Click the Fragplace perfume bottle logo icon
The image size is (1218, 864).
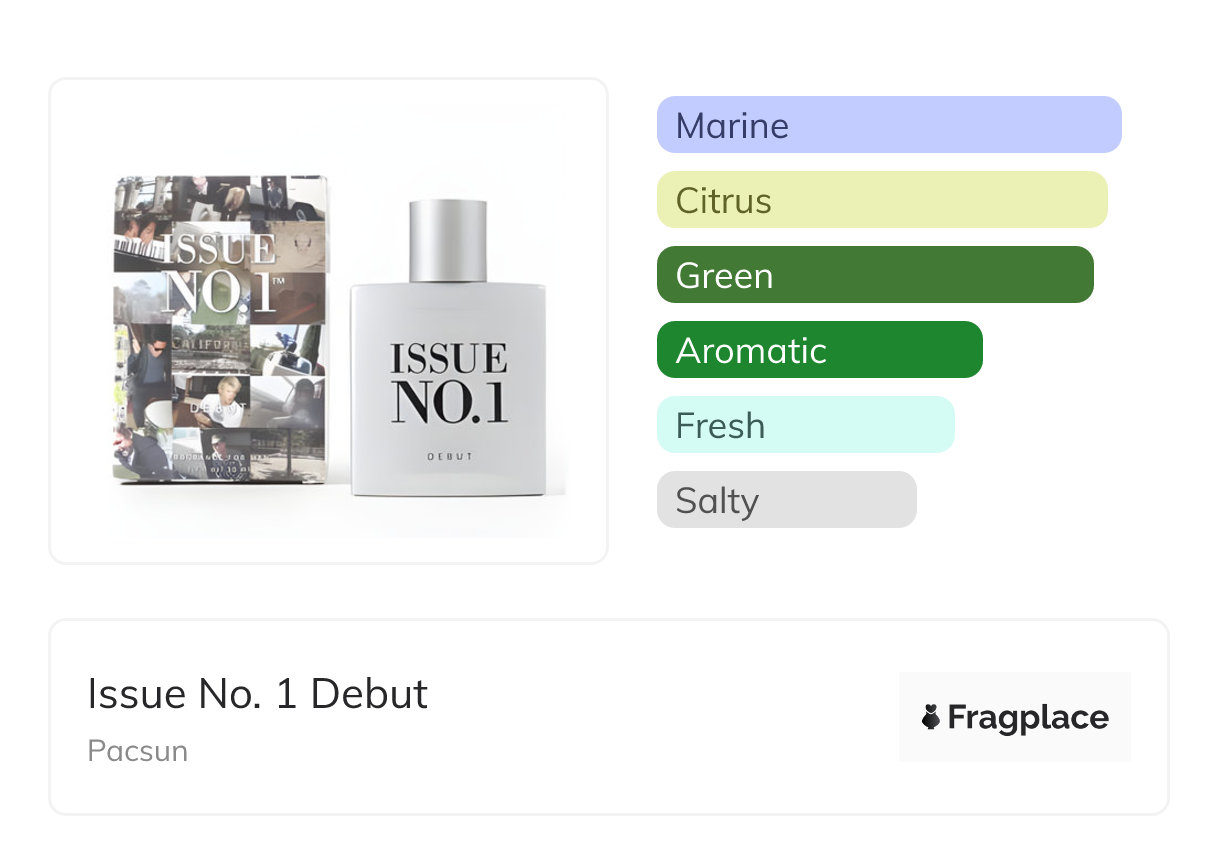point(931,717)
